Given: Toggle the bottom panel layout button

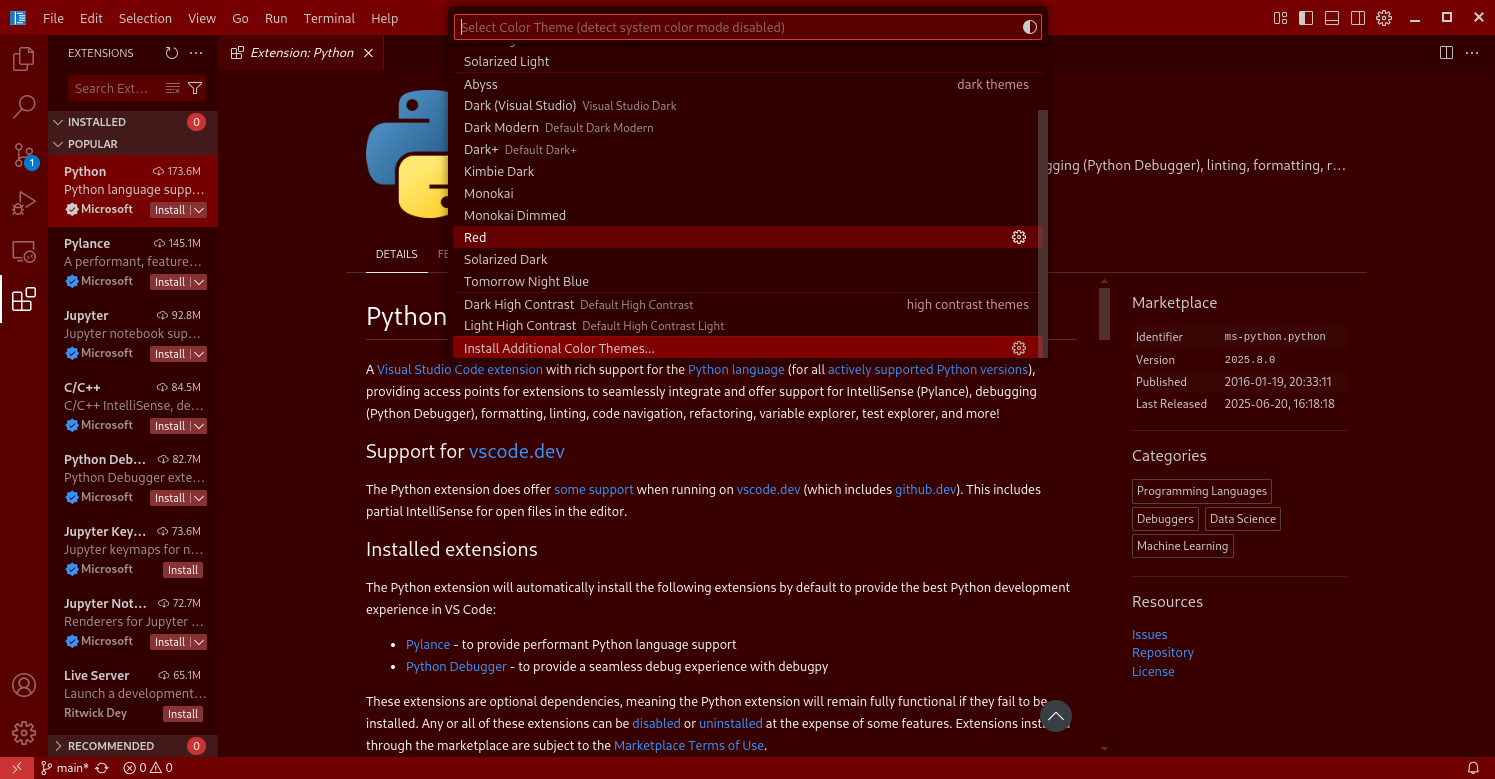Looking at the screenshot, I should pos(1332,18).
